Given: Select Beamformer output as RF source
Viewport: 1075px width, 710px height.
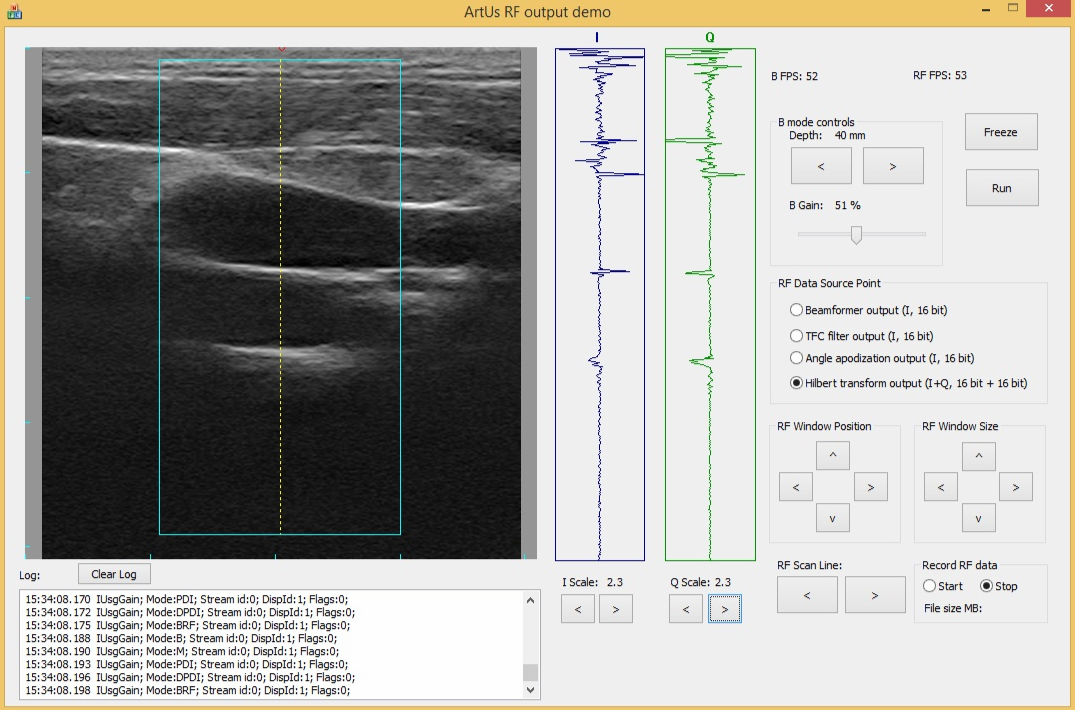Looking at the screenshot, I should pyautogui.click(x=797, y=310).
